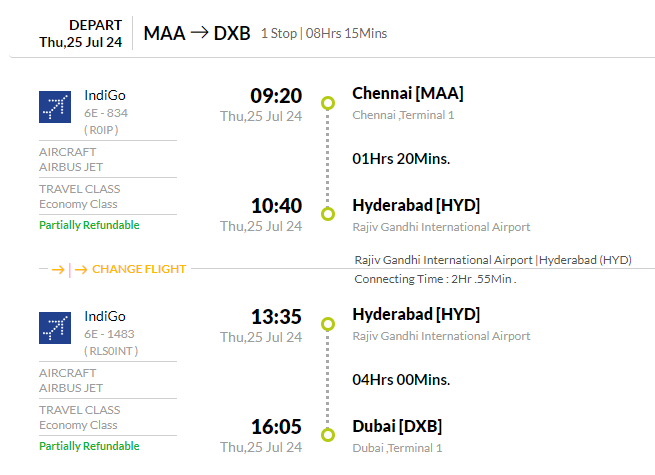Click the MAA to DXB route arrow
The height and width of the screenshot is (475, 655).
[x=199, y=33]
